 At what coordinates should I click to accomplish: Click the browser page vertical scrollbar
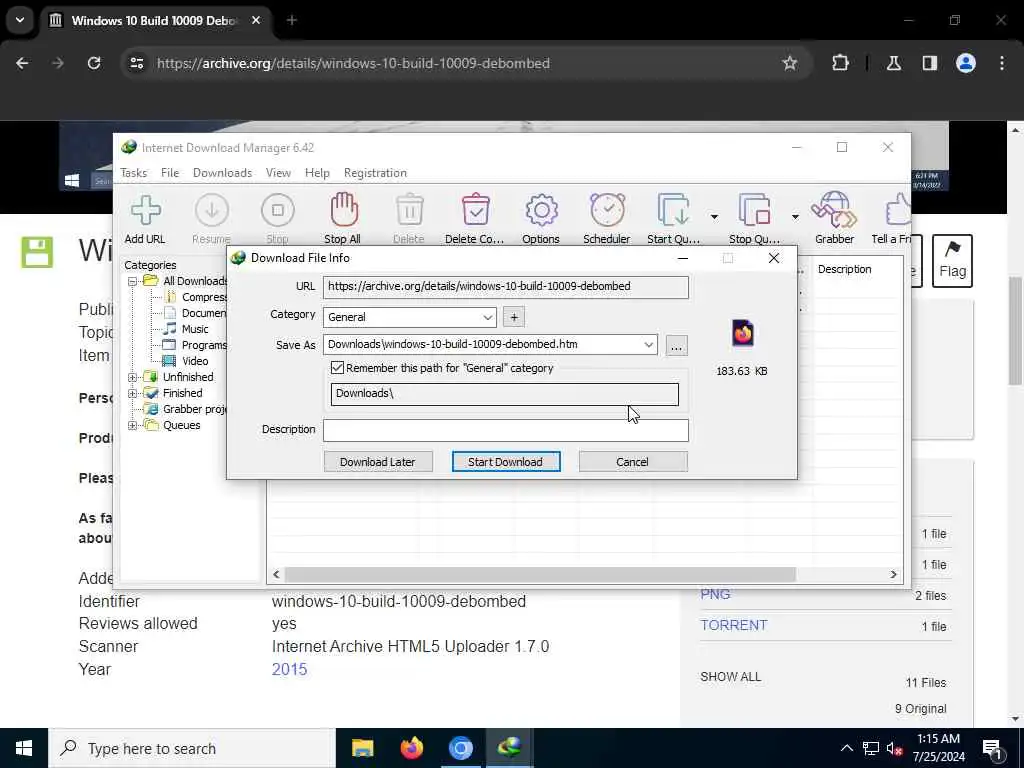tap(1016, 330)
